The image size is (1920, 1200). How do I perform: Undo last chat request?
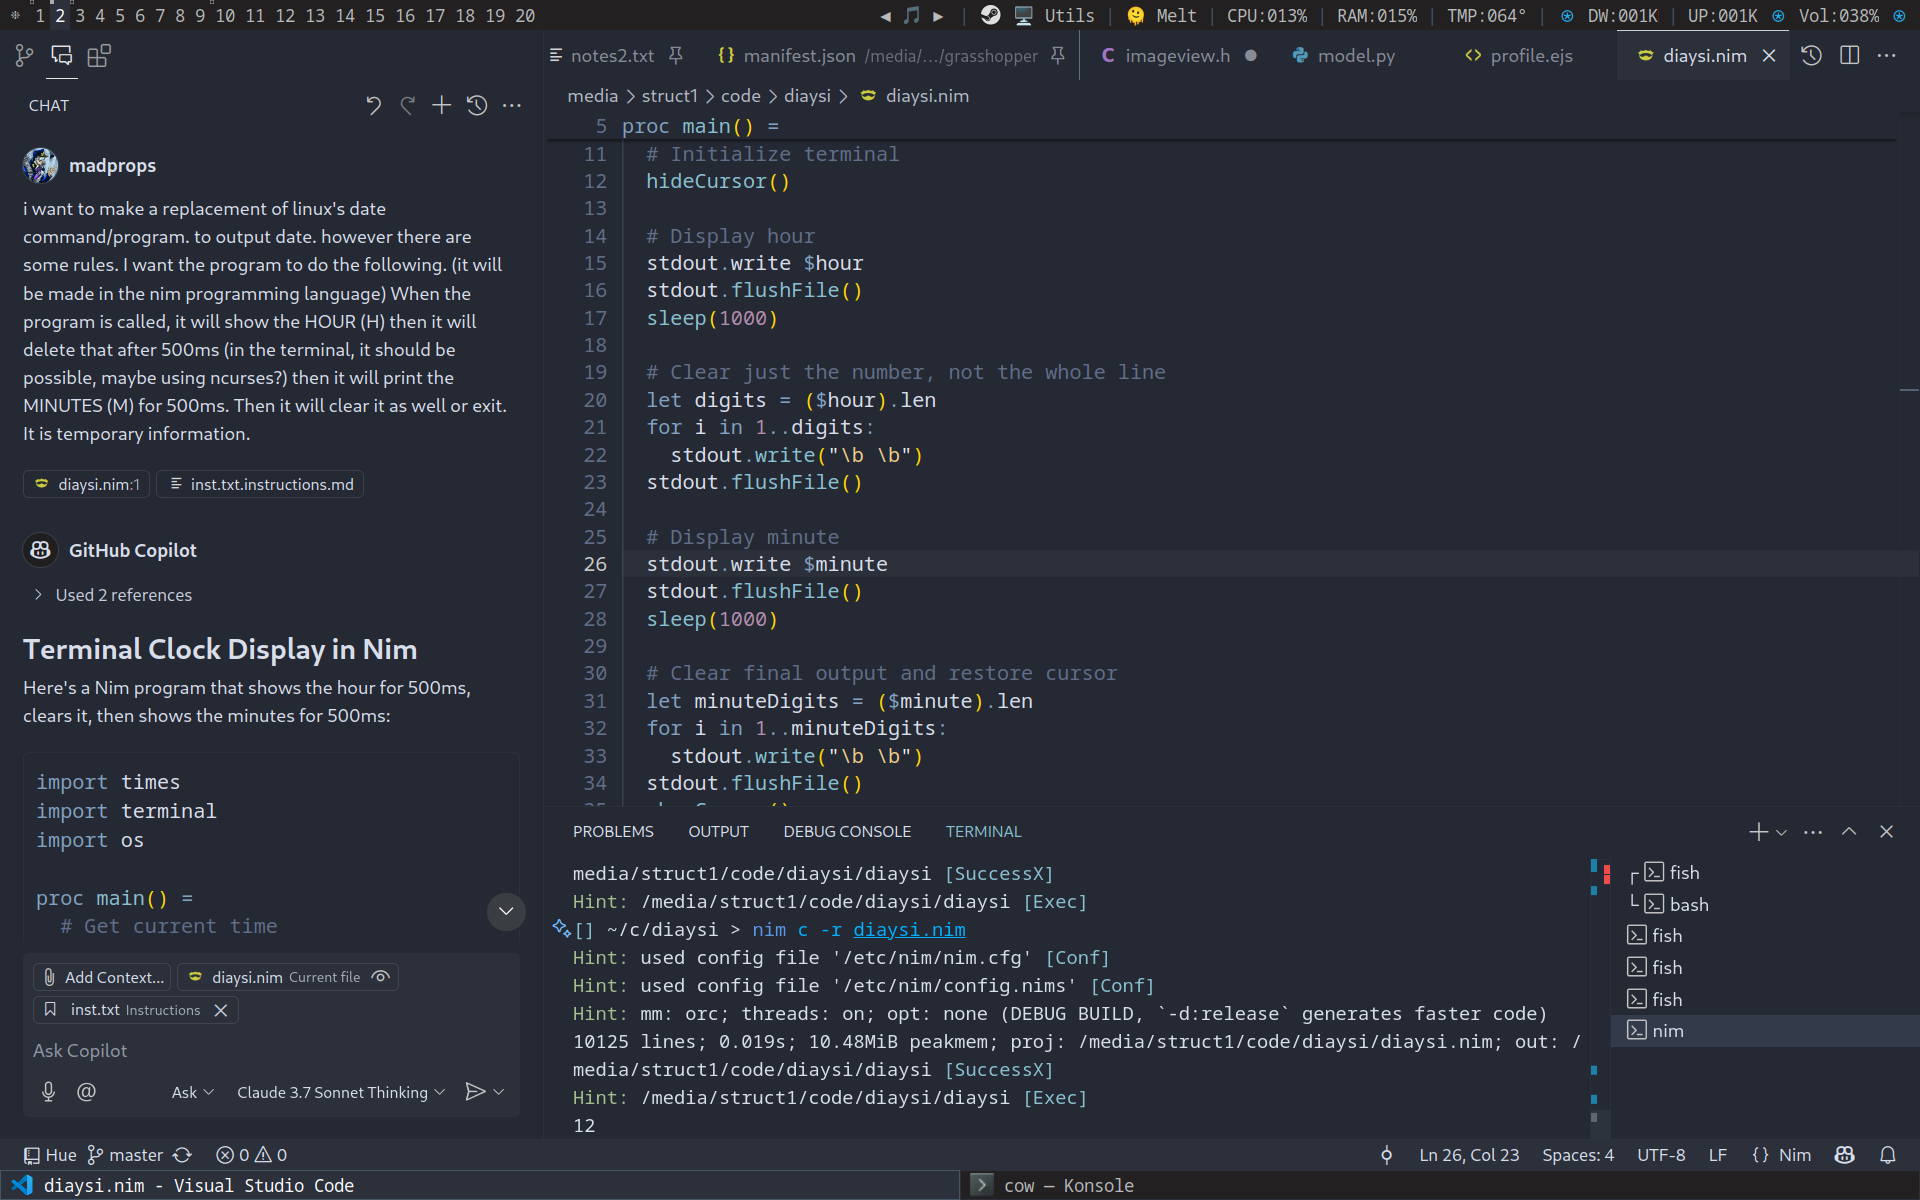point(373,105)
